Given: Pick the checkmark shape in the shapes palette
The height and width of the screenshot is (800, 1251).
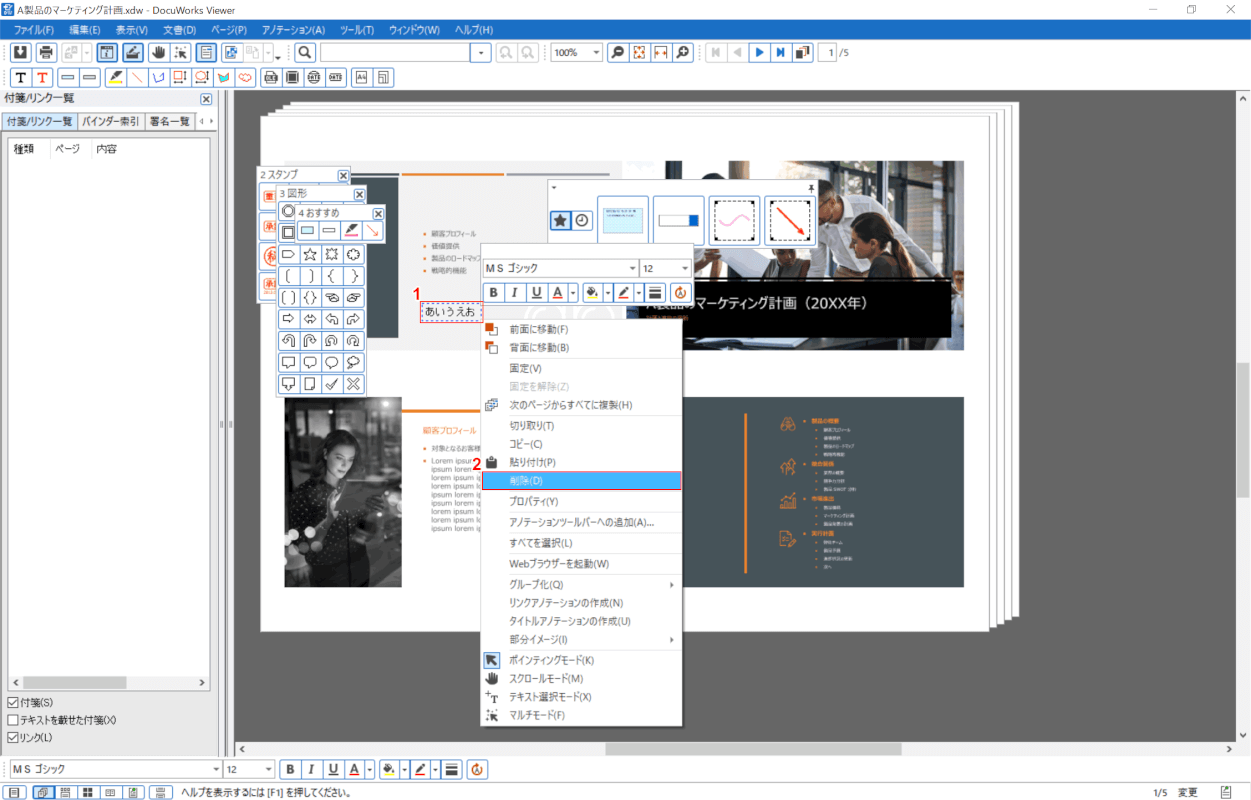Looking at the screenshot, I should [x=332, y=384].
